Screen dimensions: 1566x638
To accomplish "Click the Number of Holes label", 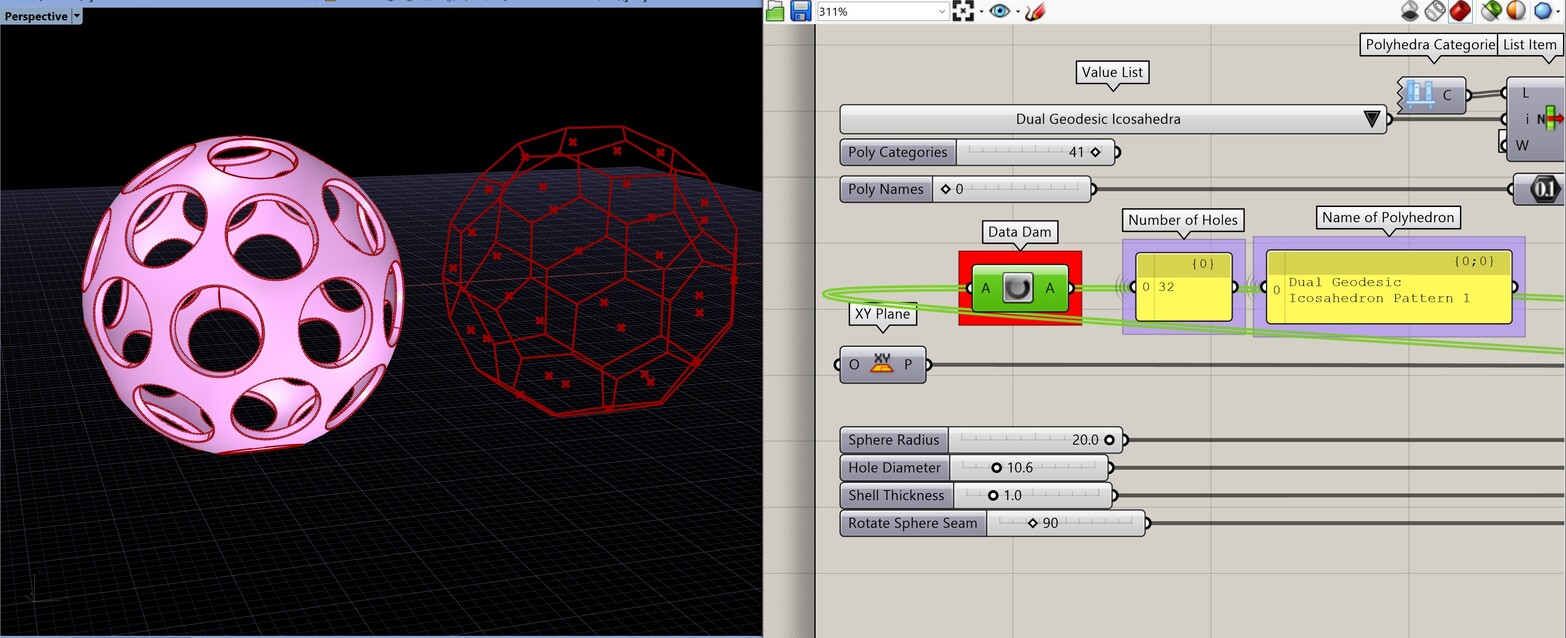I will click(1183, 220).
